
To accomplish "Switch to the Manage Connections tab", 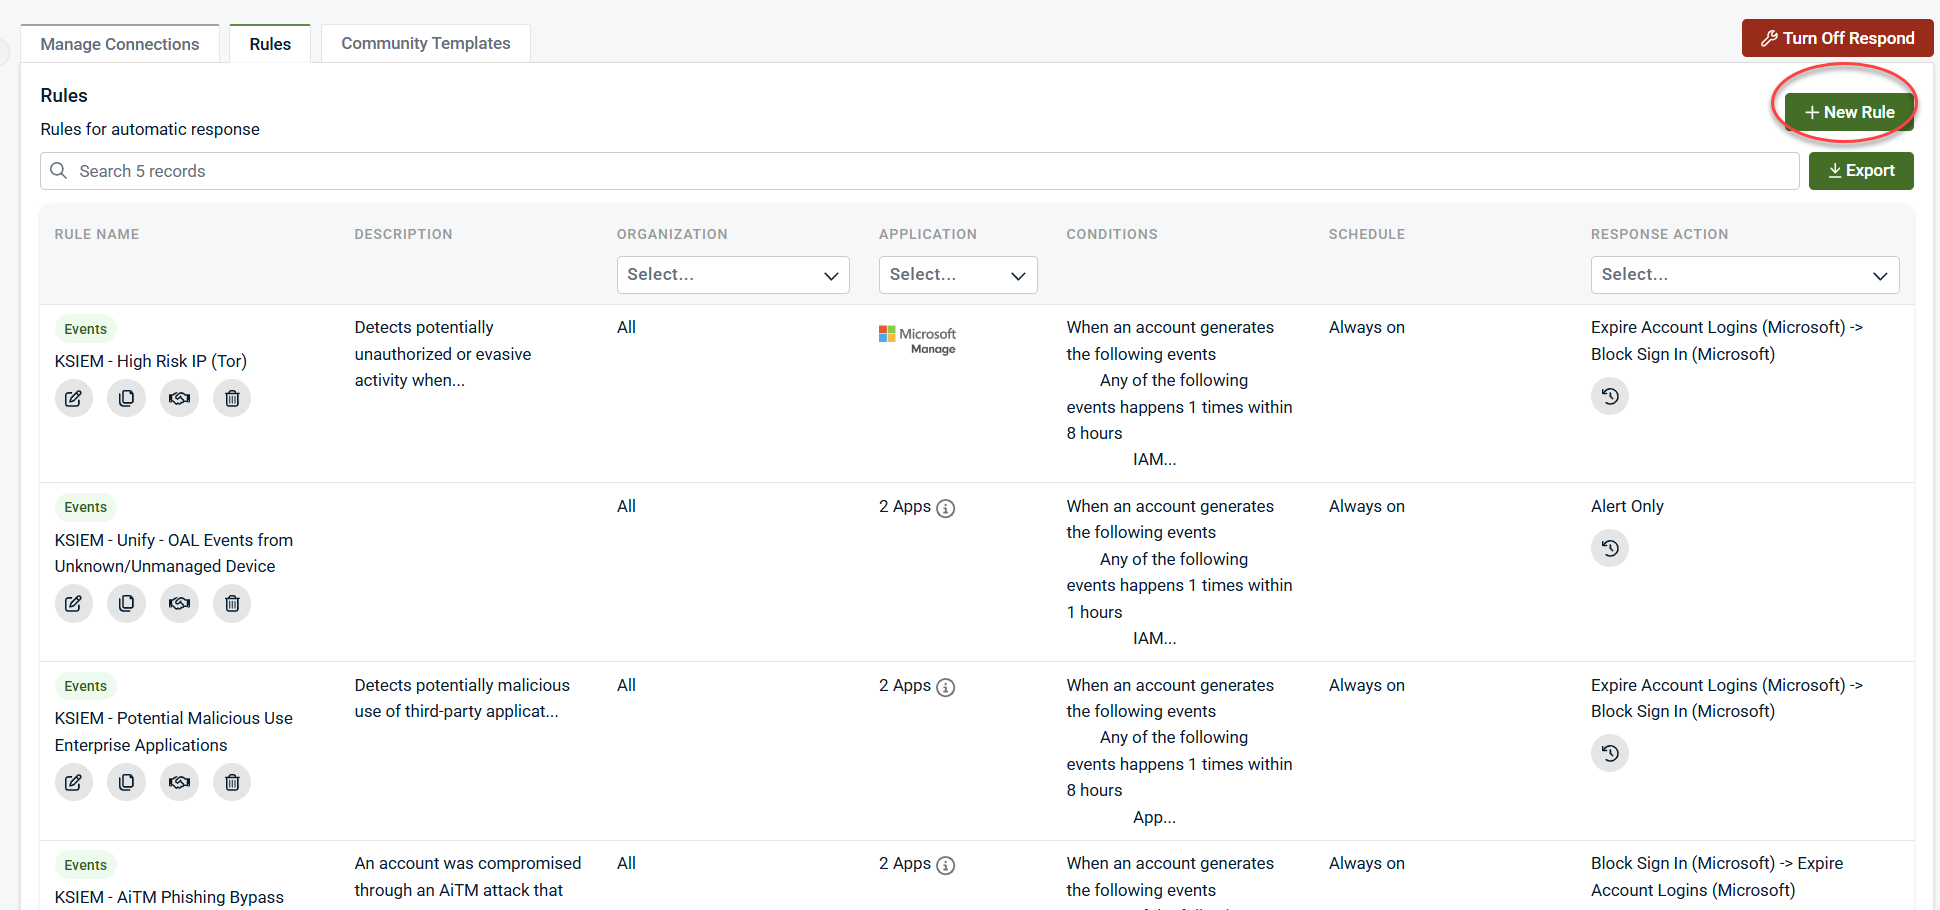I will (x=120, y=44).
